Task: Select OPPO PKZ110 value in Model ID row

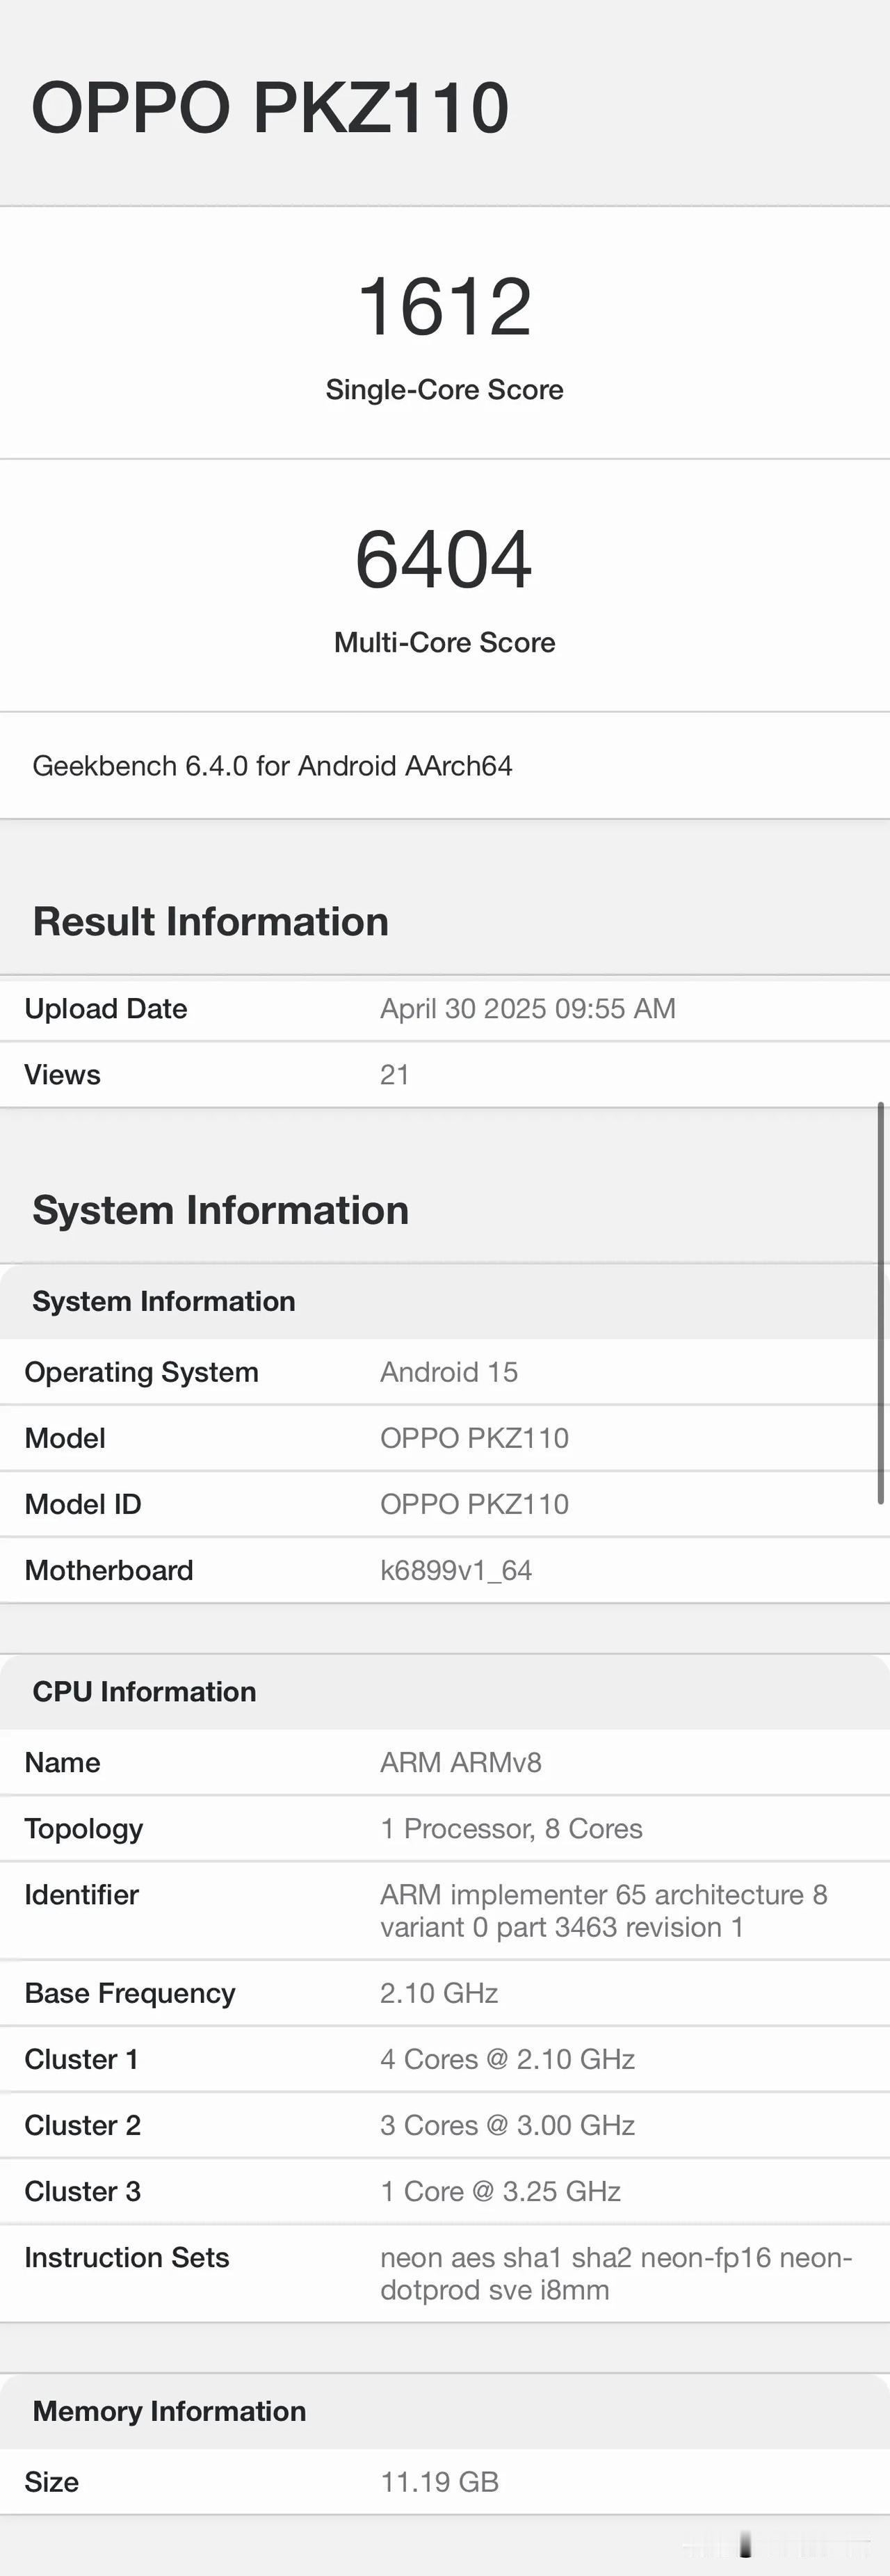Action: pyautogui.click(x=474, y=1504)
